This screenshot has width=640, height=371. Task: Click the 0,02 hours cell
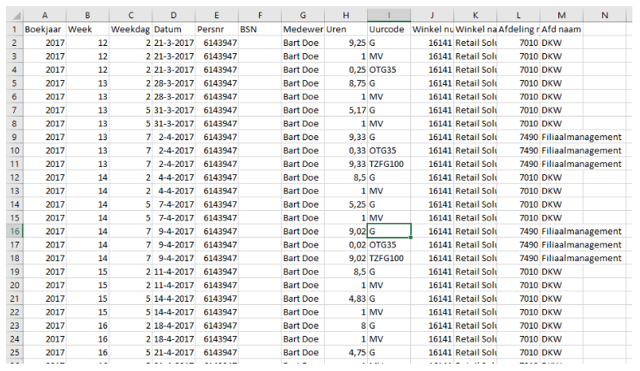346,244
